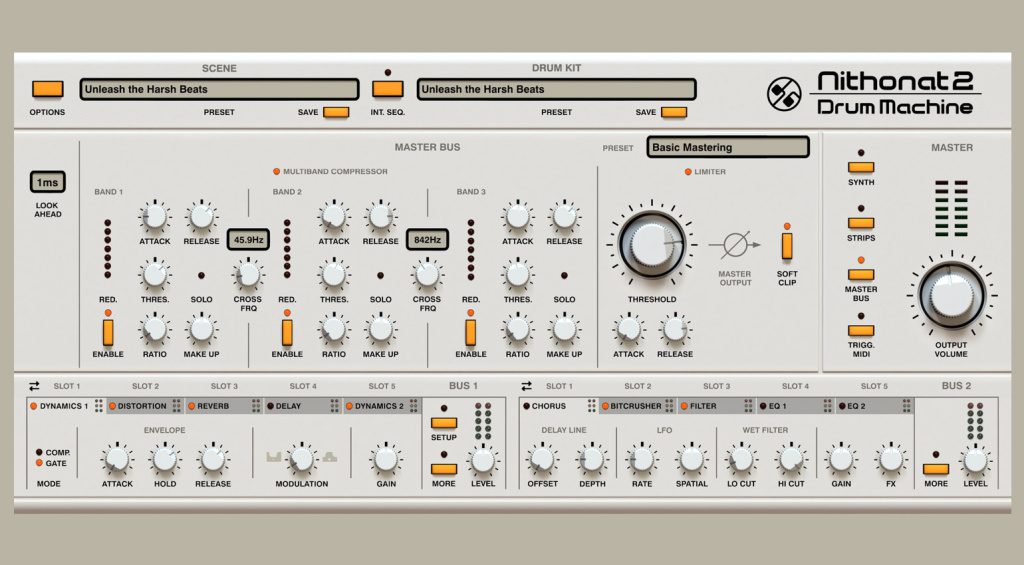Open the Drum Kit preset selector

556,89
